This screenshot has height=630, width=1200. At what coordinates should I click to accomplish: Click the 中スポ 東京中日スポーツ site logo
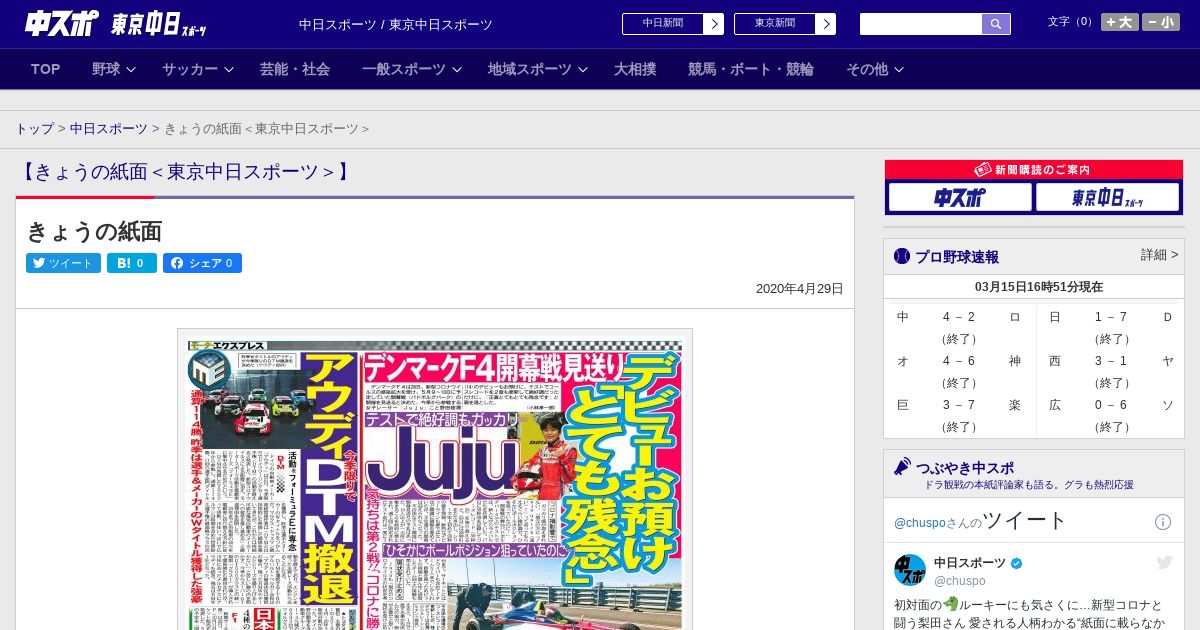117,24
